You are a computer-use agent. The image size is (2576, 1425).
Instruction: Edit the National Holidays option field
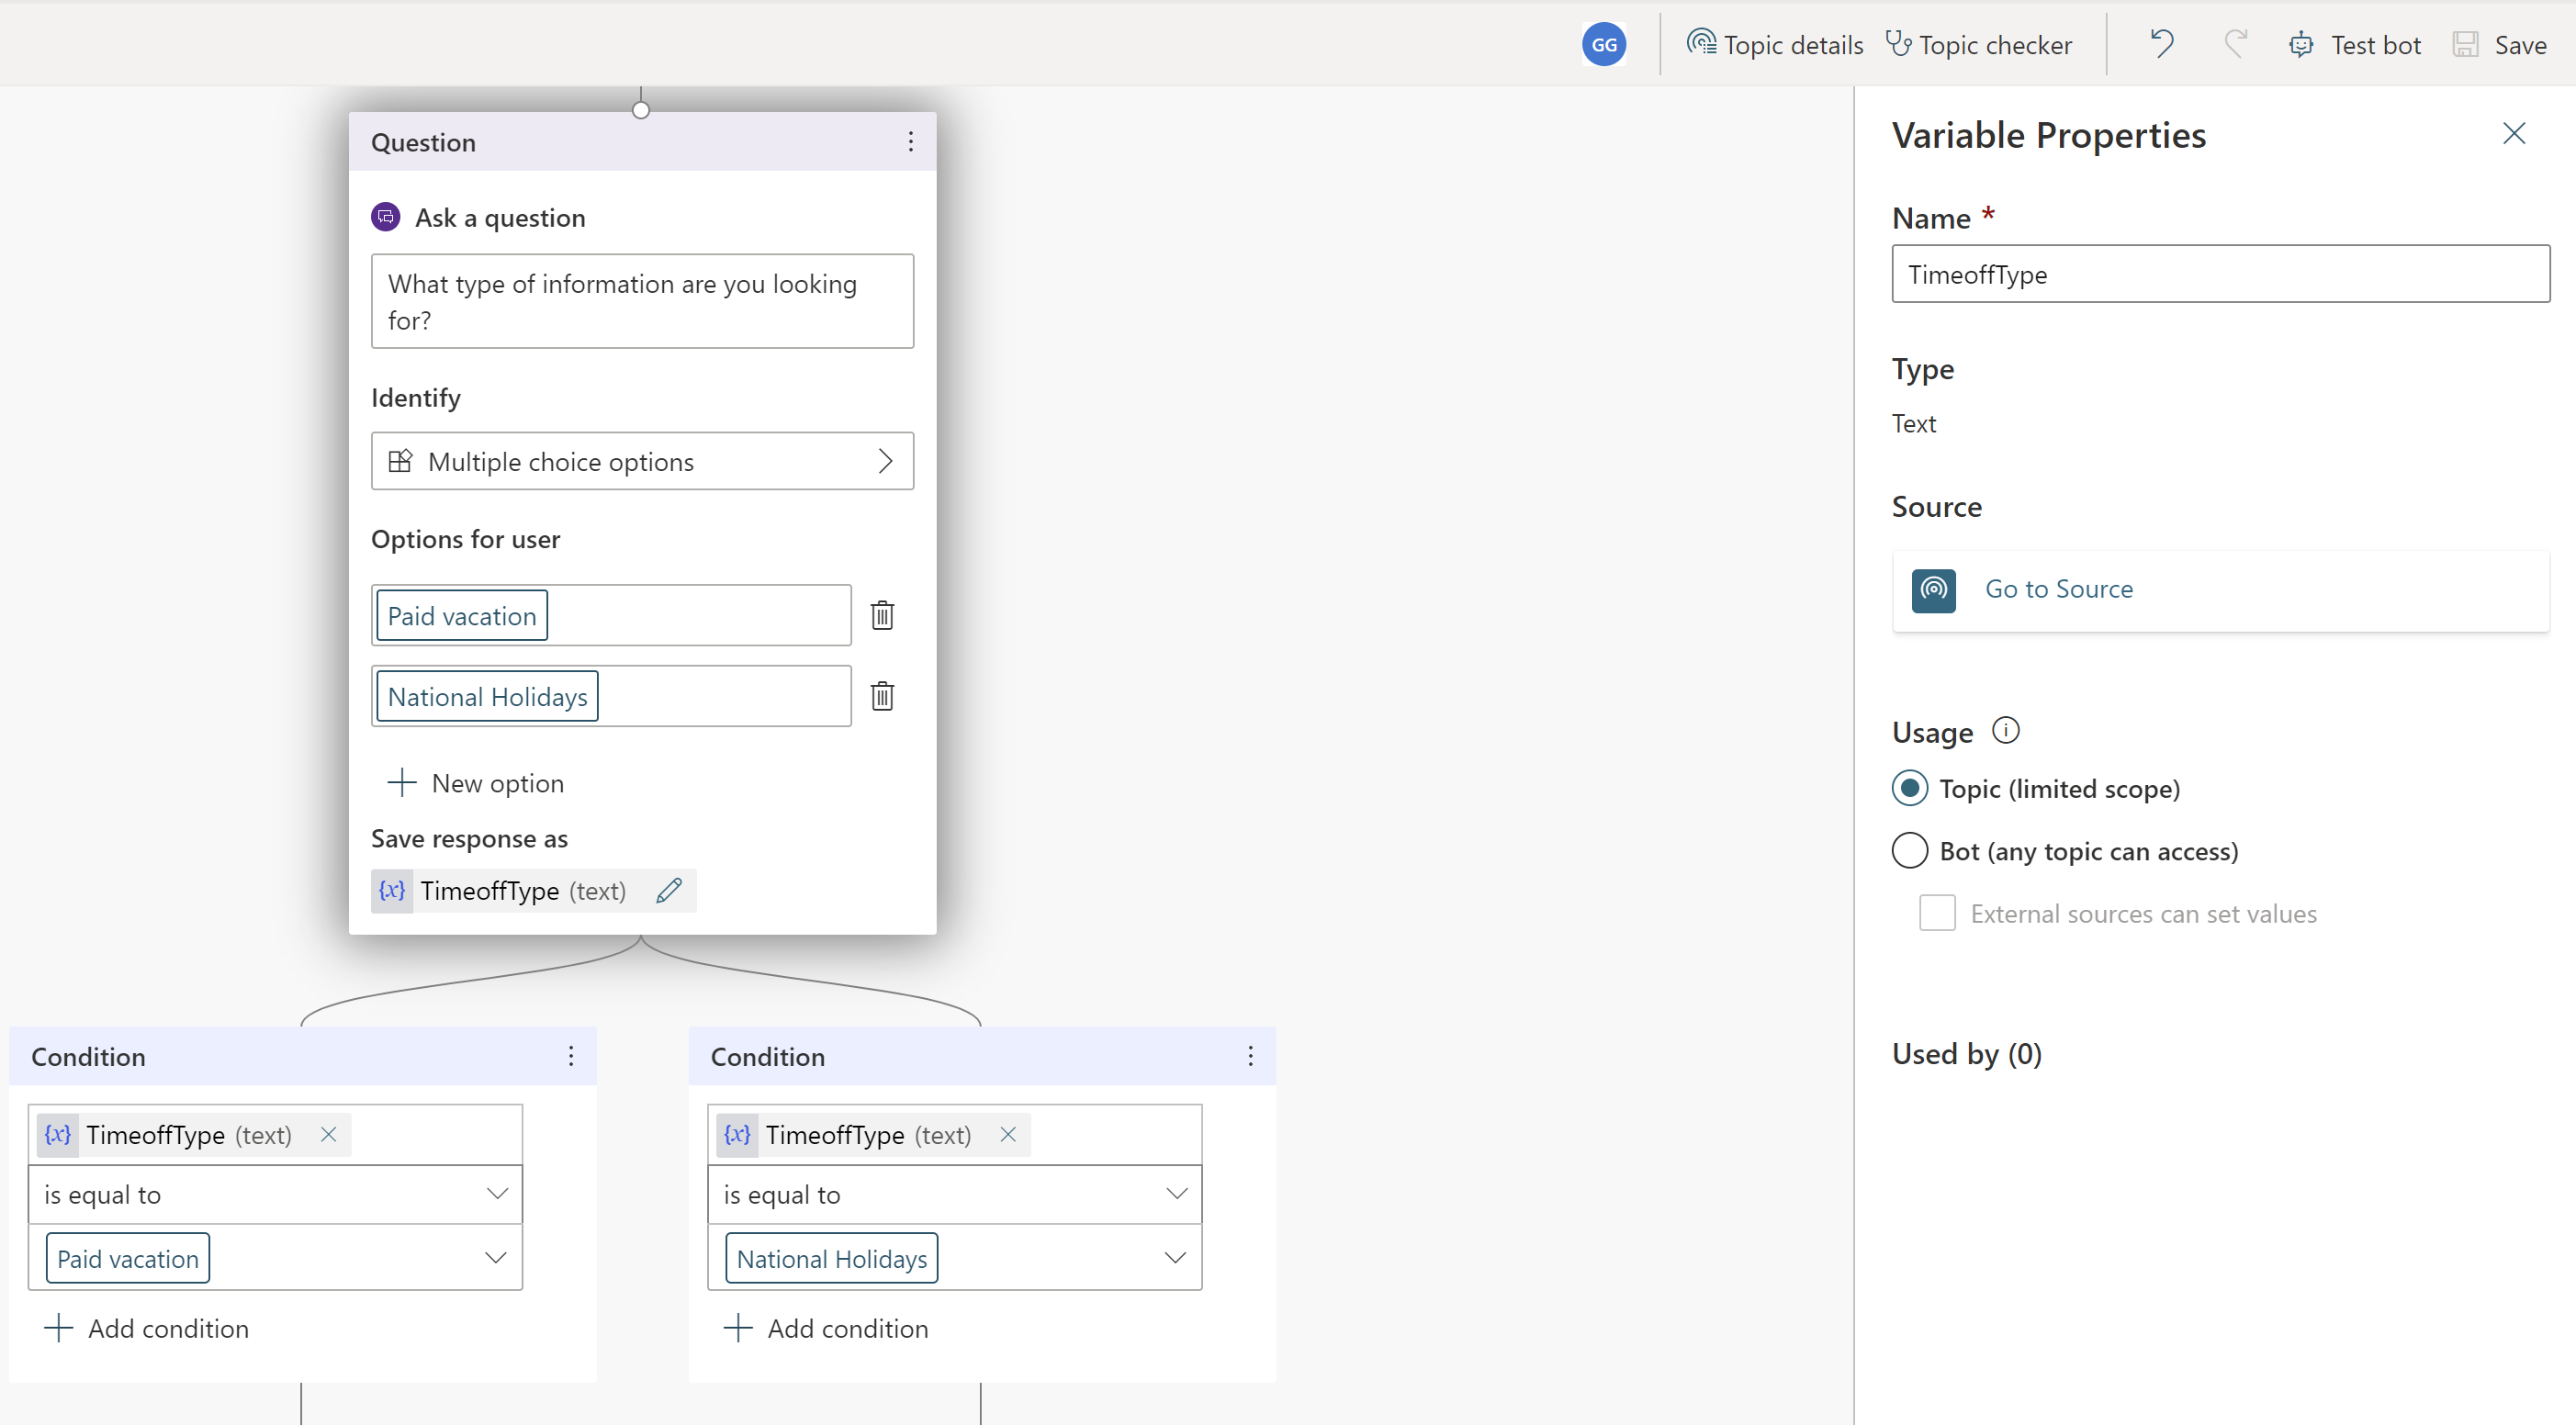(x=611, y=696)
